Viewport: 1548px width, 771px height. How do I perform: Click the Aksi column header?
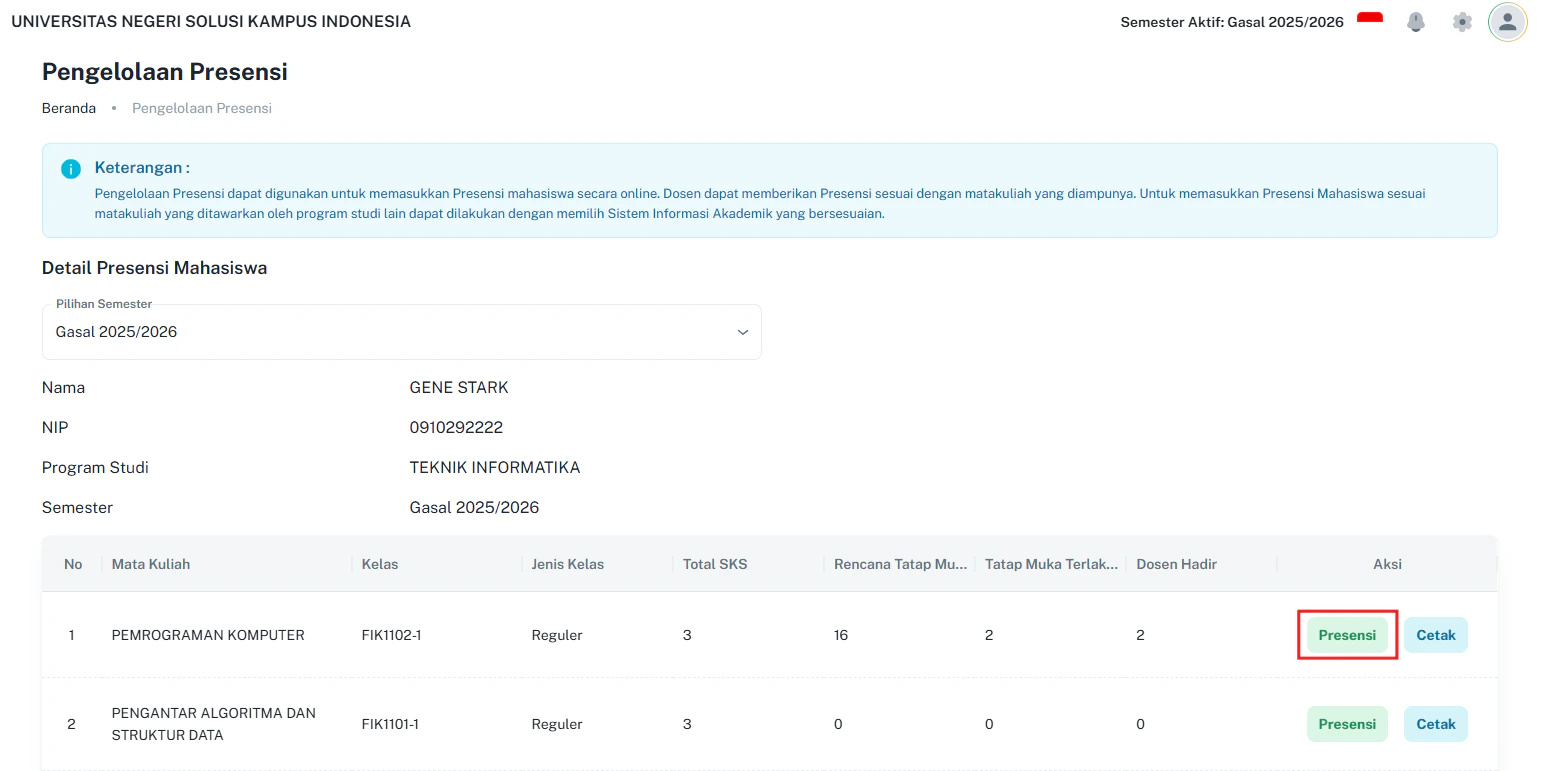pos(1387,564)
